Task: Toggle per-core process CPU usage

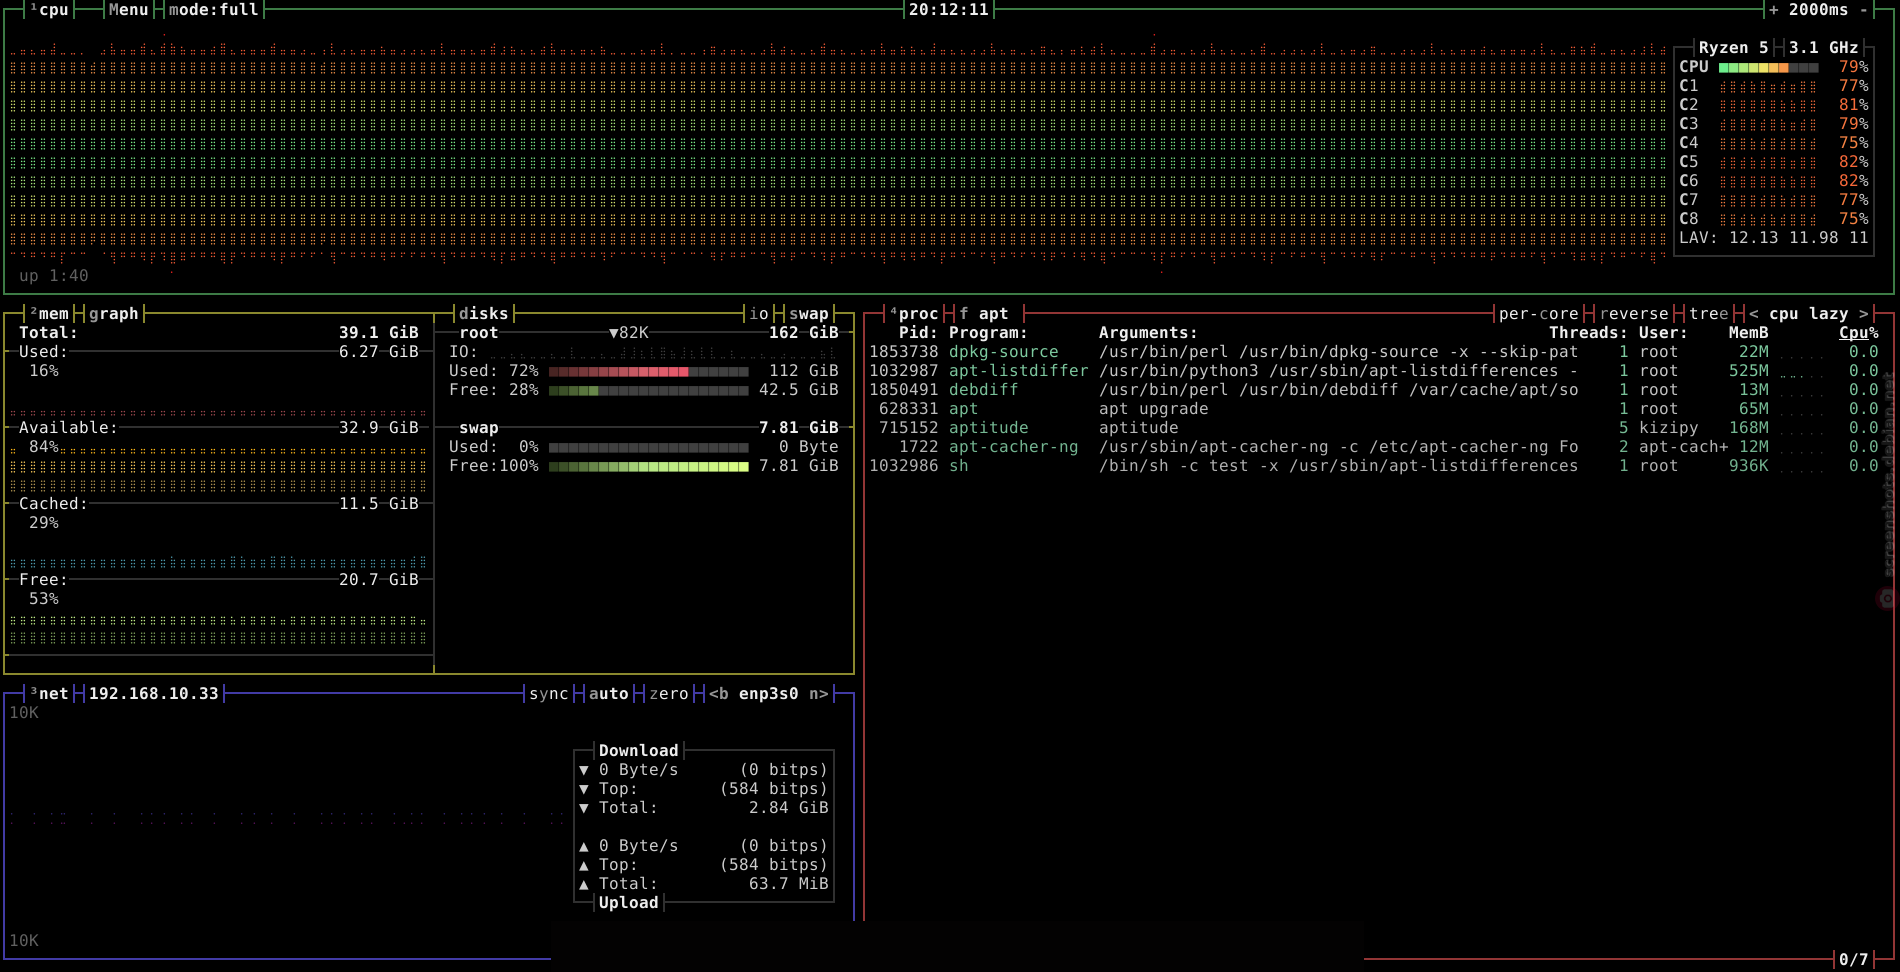Action: pyautogui.click(x=1538, y=314)
